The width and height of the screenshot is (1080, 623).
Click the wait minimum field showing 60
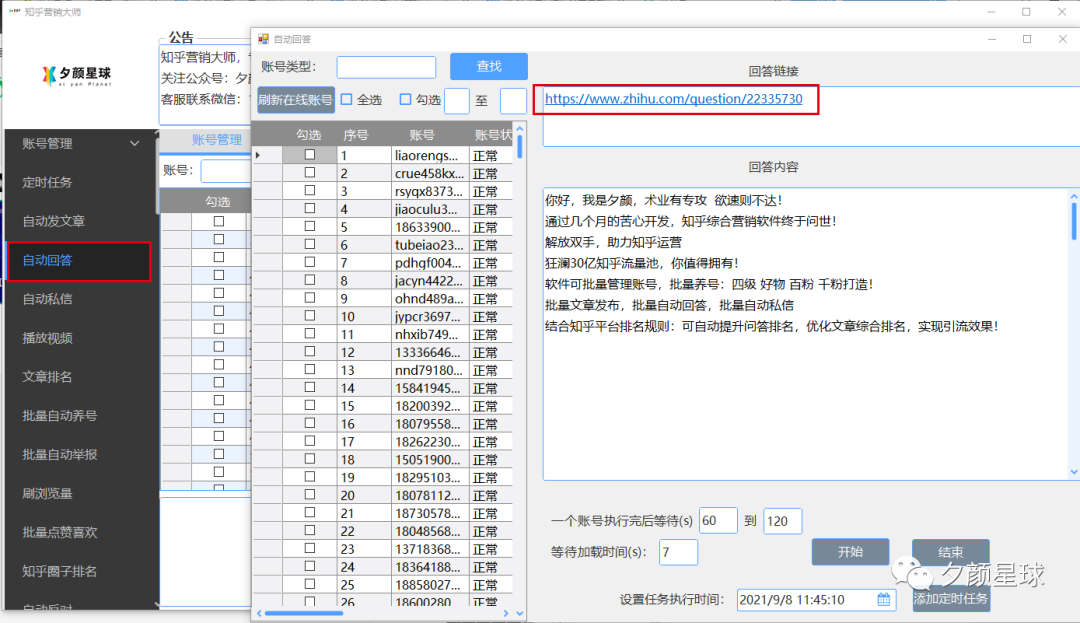[718, 520]
